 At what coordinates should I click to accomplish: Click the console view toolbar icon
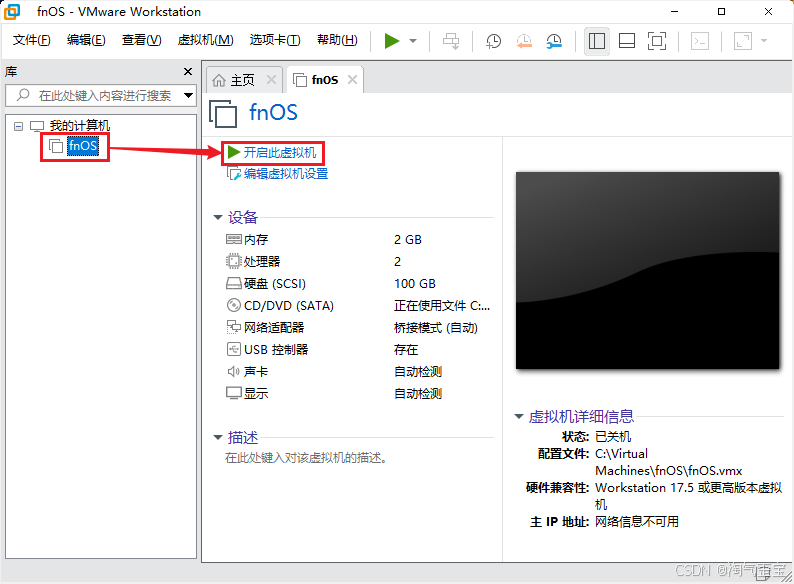[x=700, y=41]
